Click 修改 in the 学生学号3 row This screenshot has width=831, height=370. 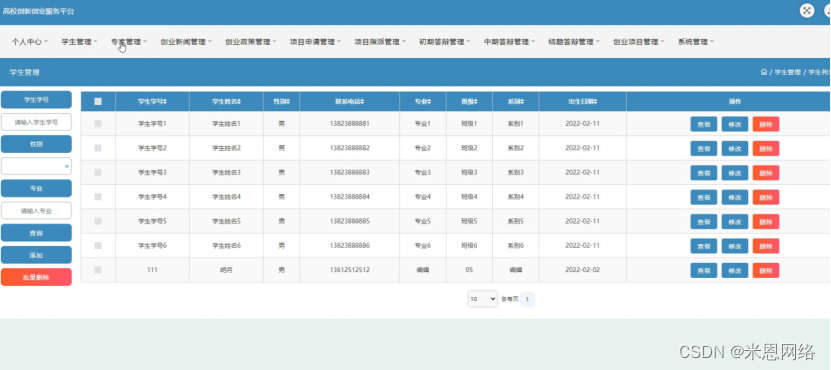[735, 173]
